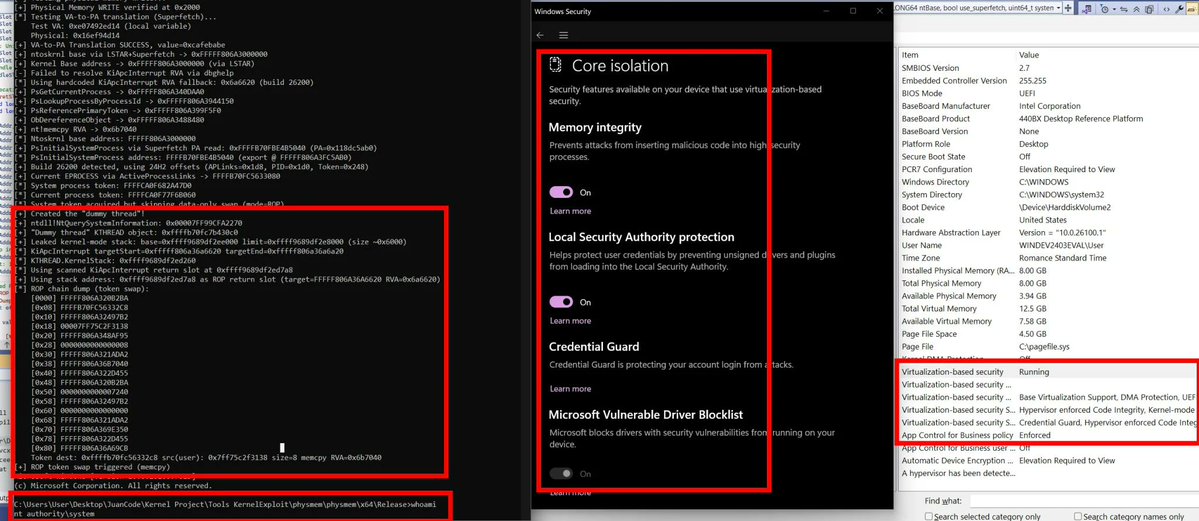This screenshot has width=1199, height=521.
Task: Click the pending changes filter clock icon
Action: tap(1104, 9)
